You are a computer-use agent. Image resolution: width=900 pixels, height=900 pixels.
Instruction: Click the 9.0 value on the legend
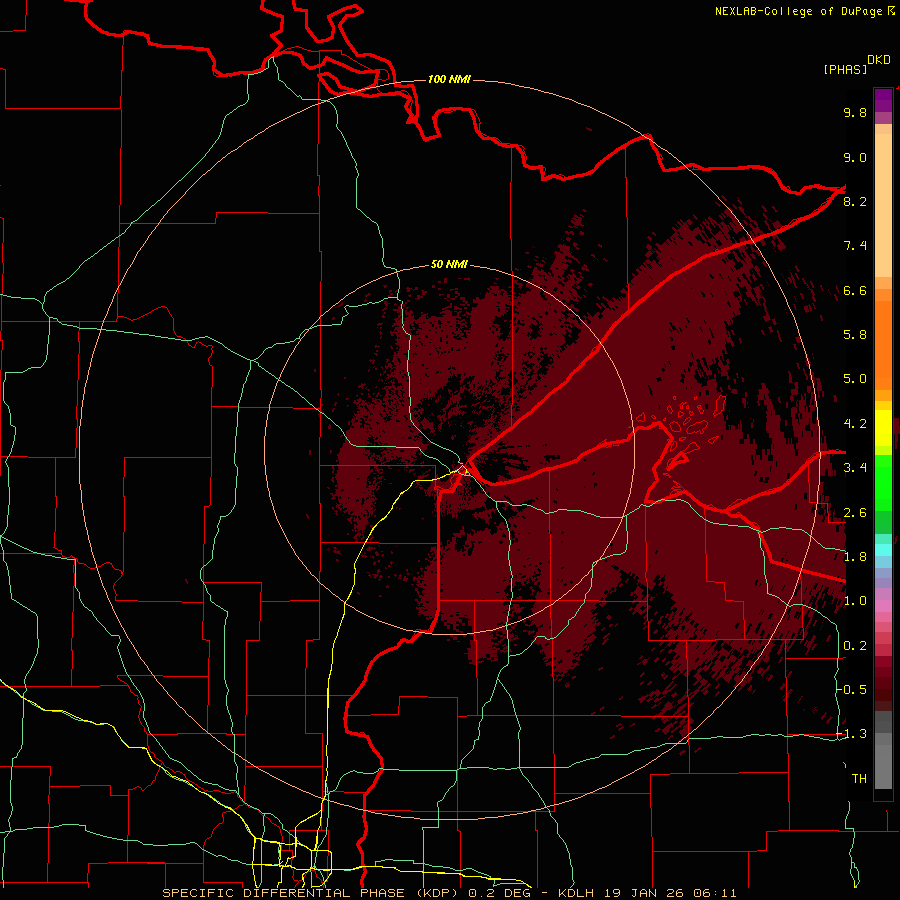click(x=855, y=157)
